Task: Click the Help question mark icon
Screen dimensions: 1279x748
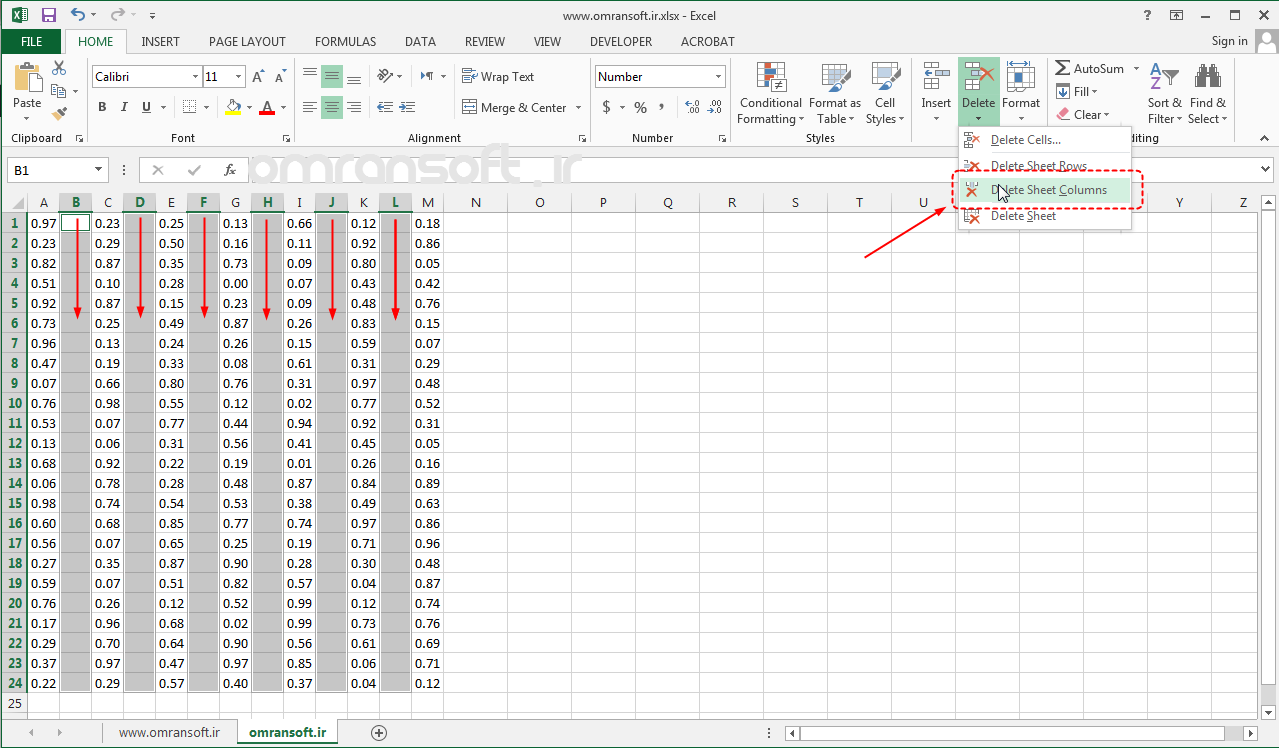Action: [1147, 15]
